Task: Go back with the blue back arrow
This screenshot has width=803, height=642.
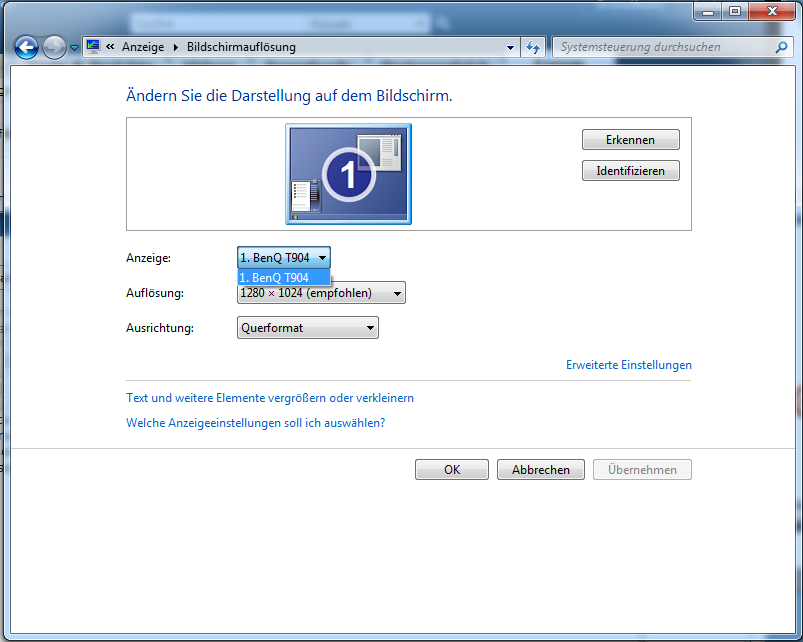Action: pyautogui.click(x=26, y=48)
